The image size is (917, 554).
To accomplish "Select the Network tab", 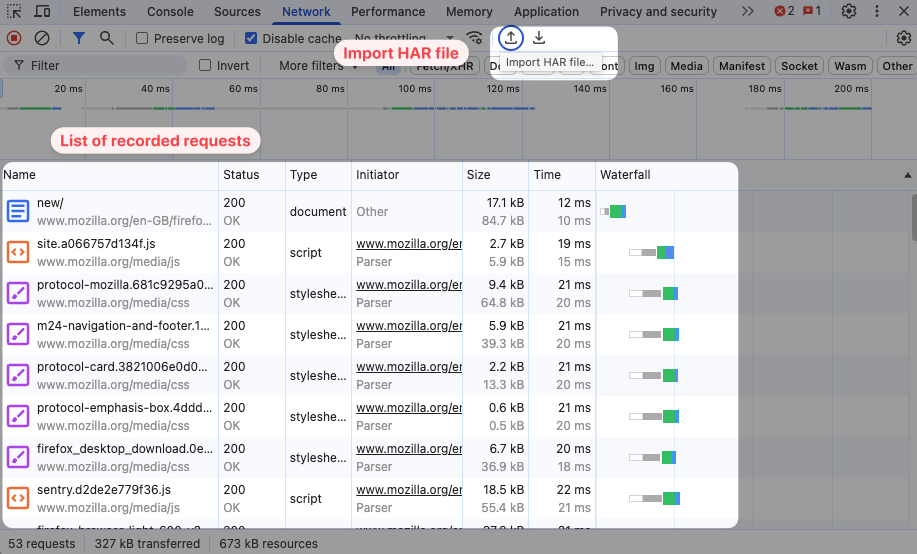I will click(x=306, y=12).
